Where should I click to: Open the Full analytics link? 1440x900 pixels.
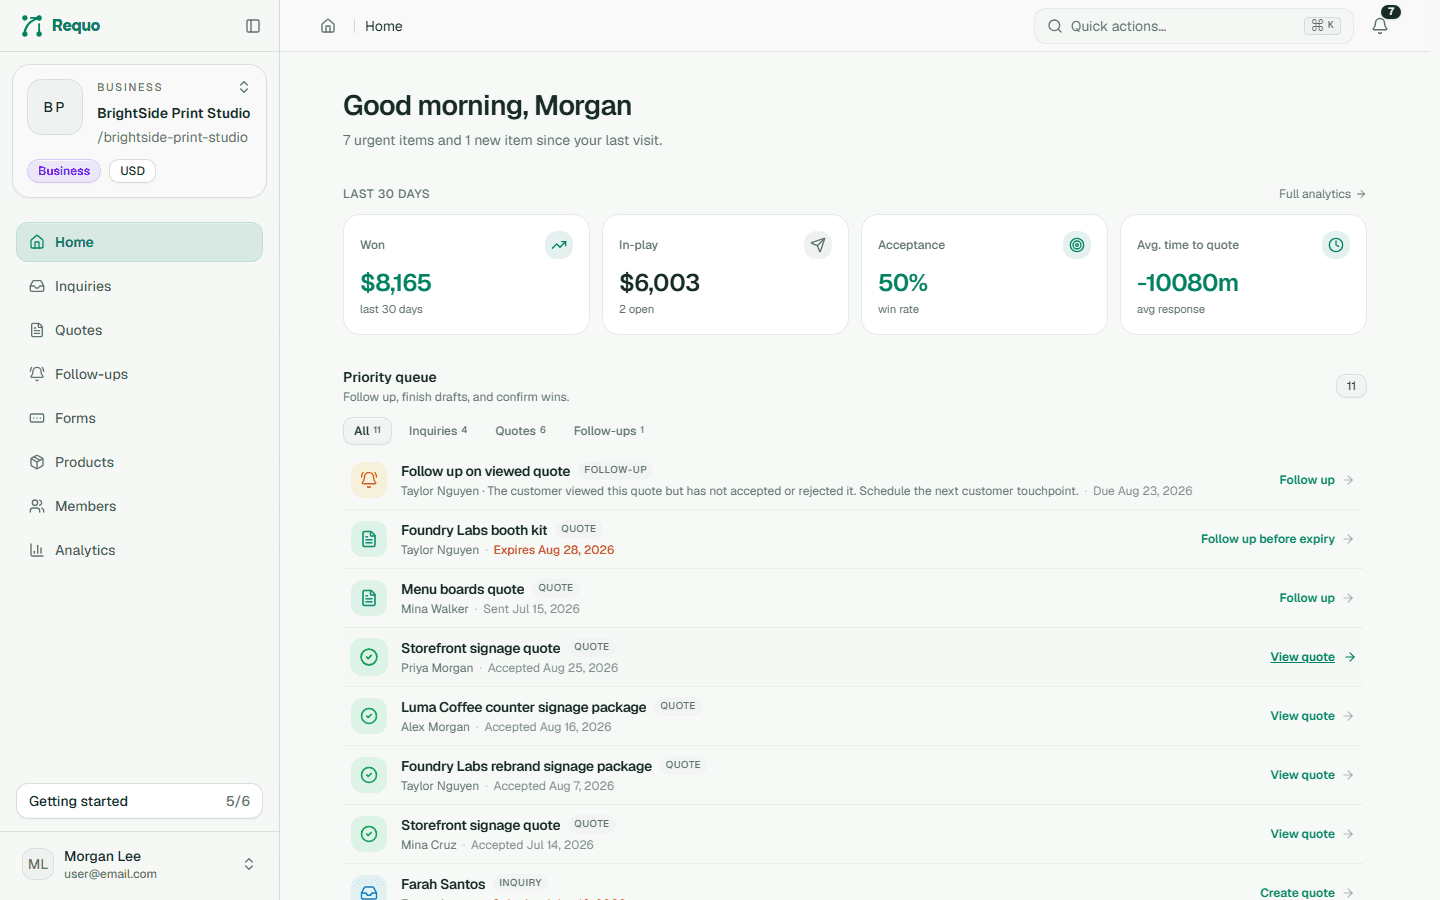tap(1322, 194)
